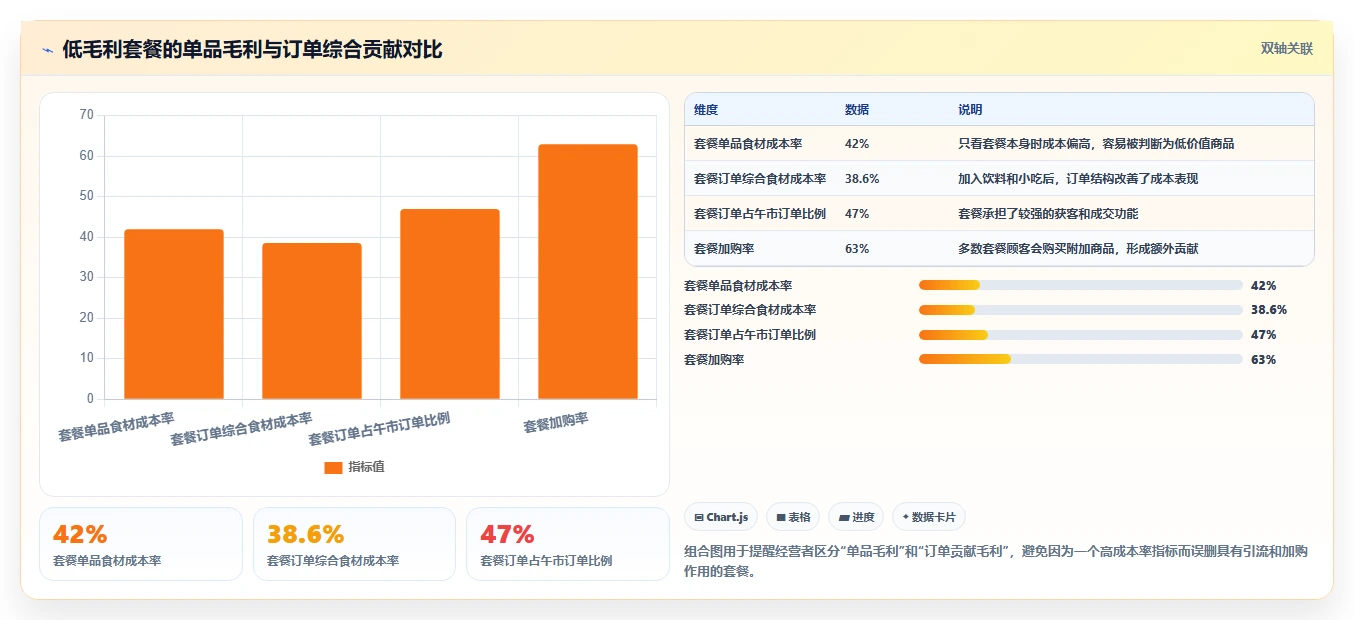Click x-axis label 套餐加购率 under chart

click(x=556, y=423)
